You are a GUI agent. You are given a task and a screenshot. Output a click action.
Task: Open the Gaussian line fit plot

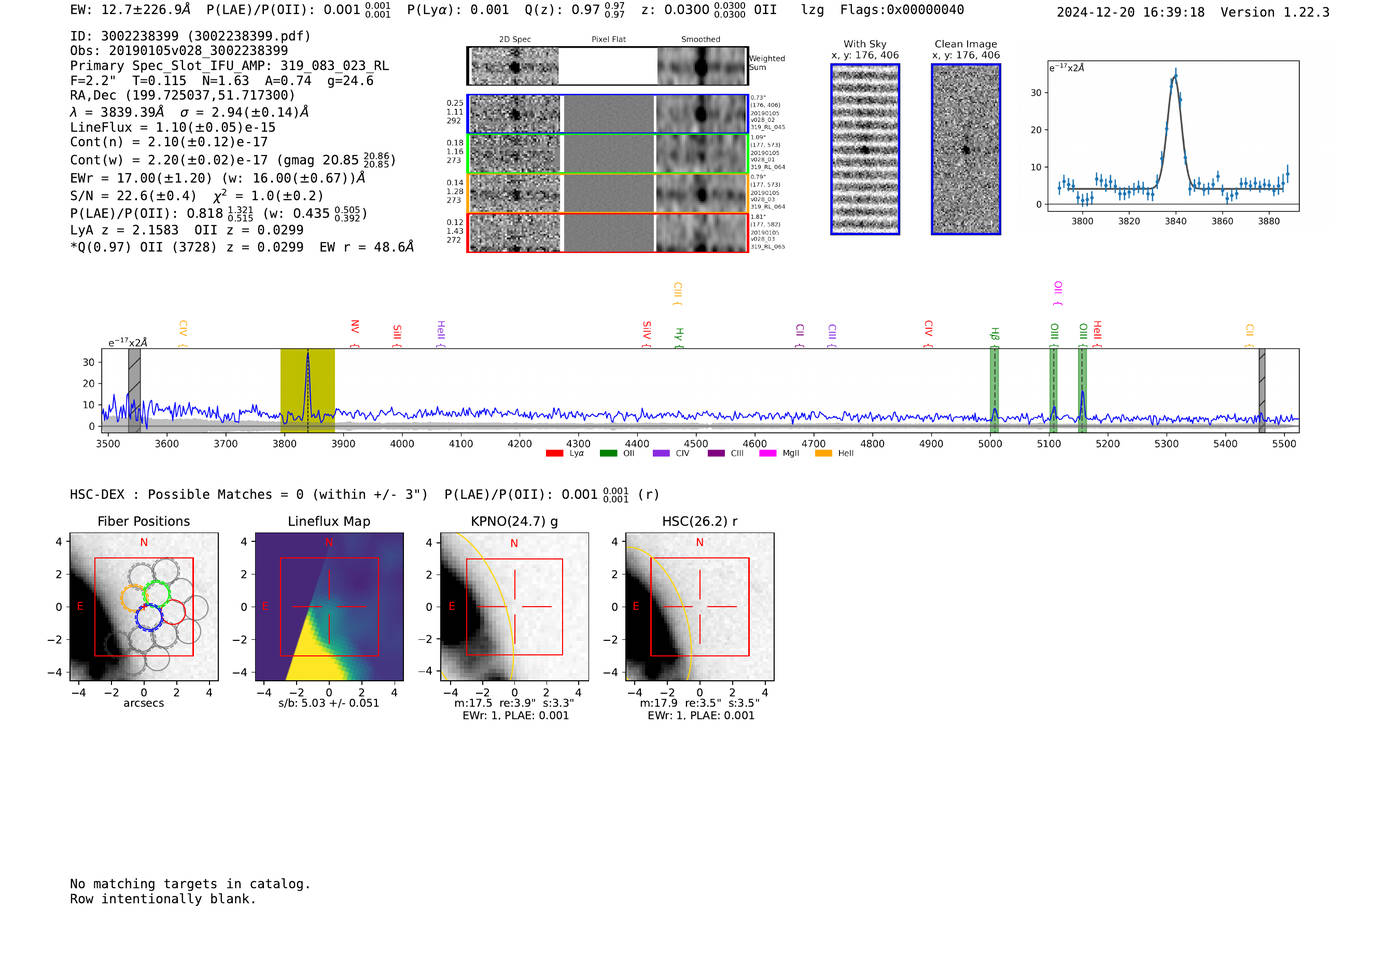(x=1173, y=136)
